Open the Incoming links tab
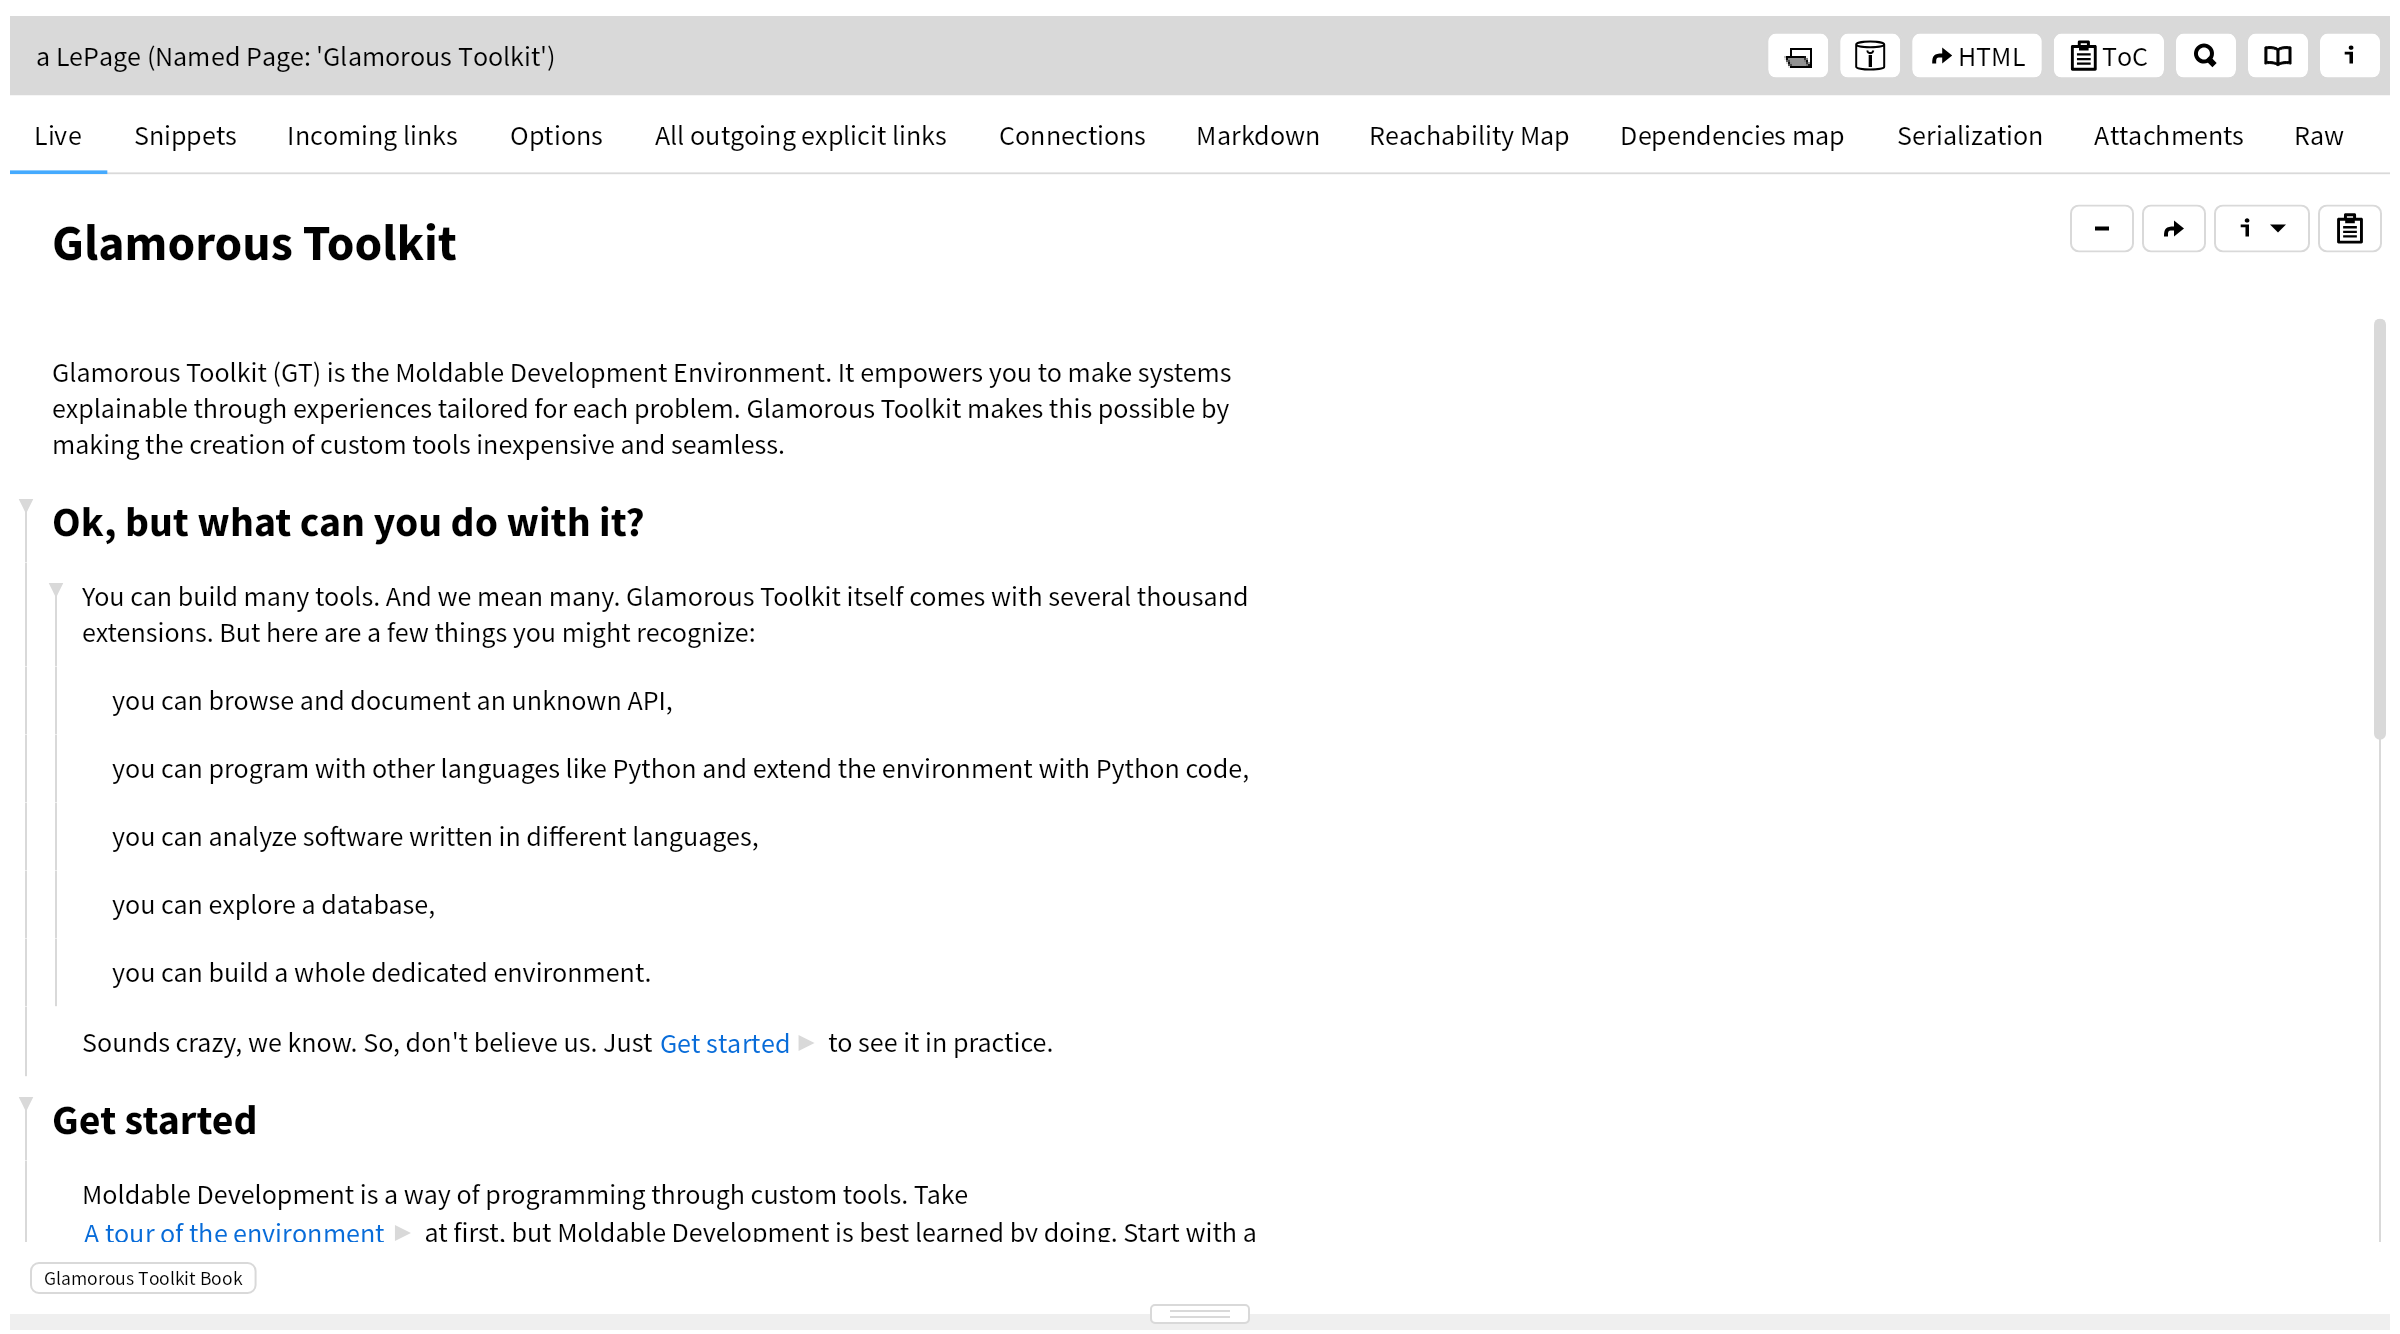The width and height of the screenshot is (2400, 1334). 372,136
